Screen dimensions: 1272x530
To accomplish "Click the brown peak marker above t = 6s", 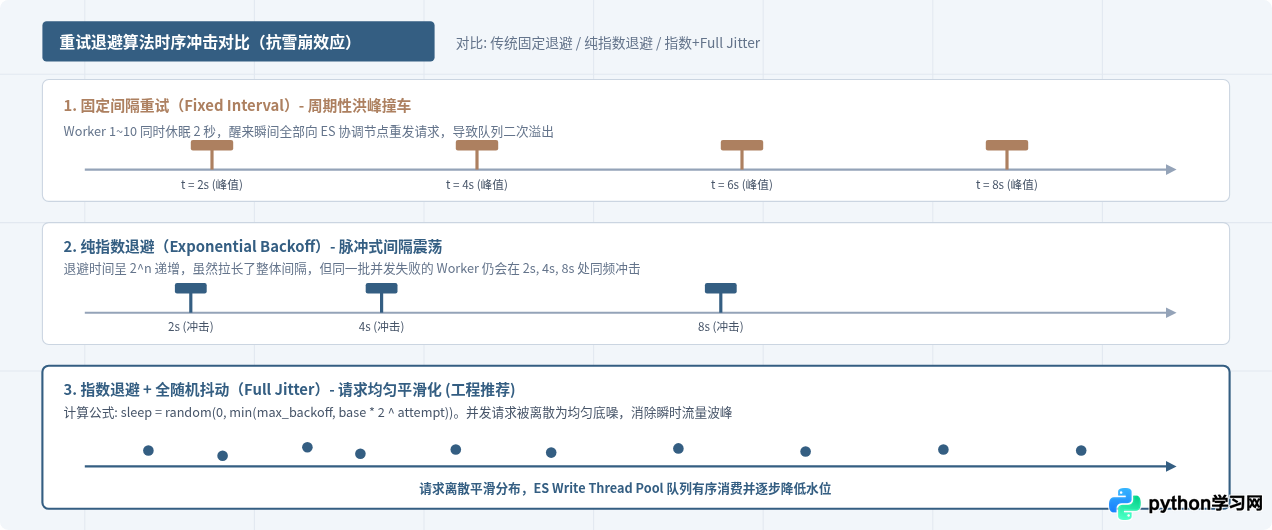I will coord(741,145).
